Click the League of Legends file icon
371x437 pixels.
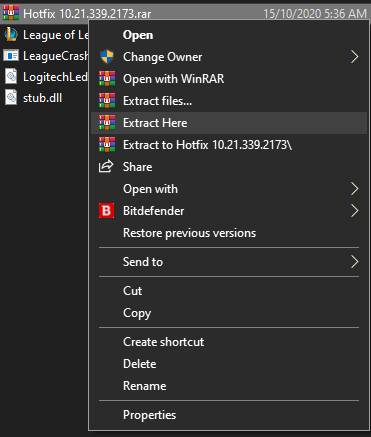11,35
